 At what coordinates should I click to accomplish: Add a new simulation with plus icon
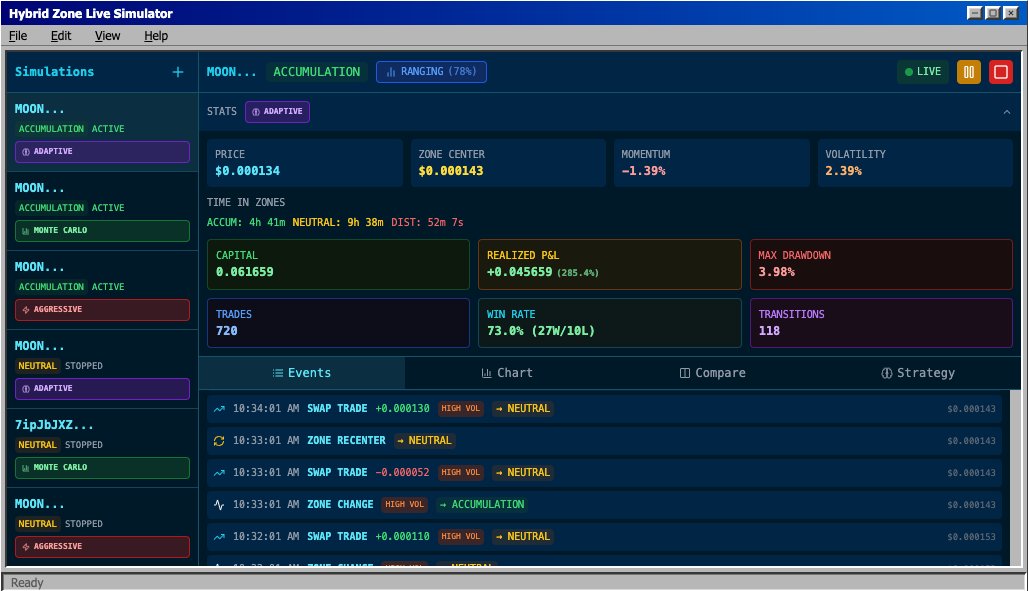178,72
